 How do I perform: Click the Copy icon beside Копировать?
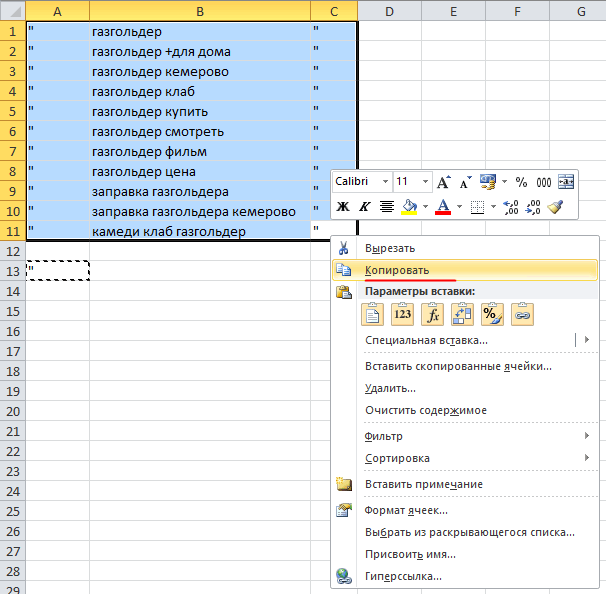(x=343, y=270)
